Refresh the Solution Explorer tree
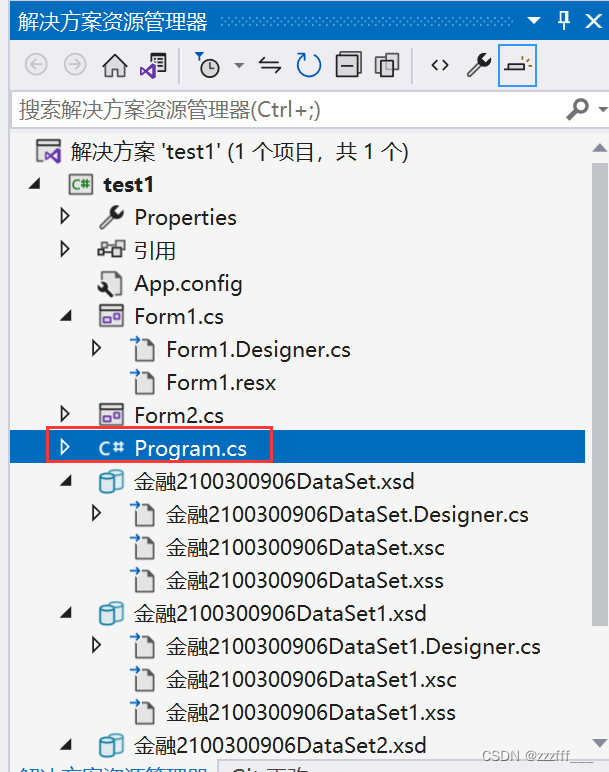609x772 pixels. (x=309, y=65)
